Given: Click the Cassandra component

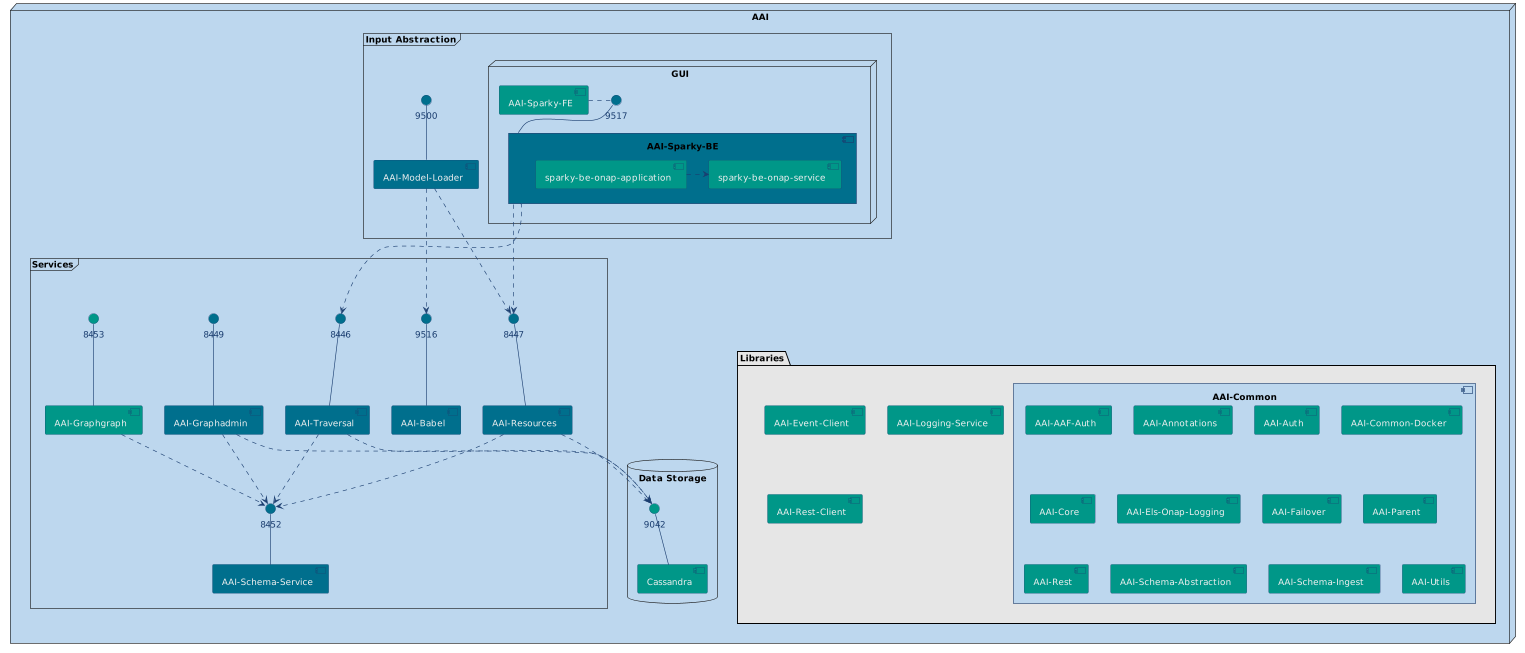Looking at the screenshot, I should pos(673,579).
